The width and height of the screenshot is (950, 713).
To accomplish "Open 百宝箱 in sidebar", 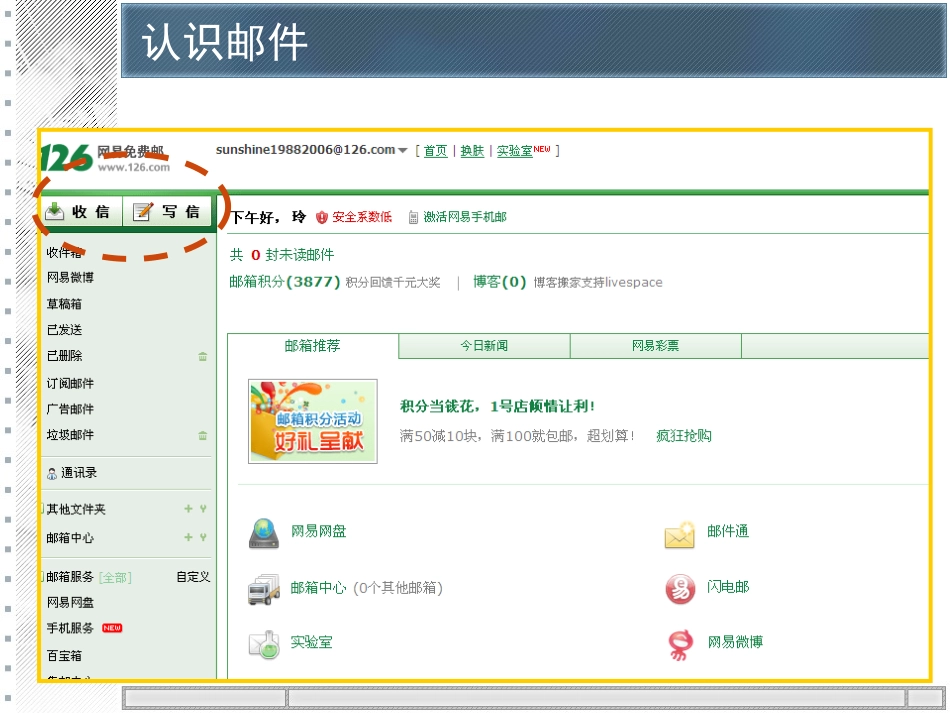I will pyautogui.click(x=64, y=655).
